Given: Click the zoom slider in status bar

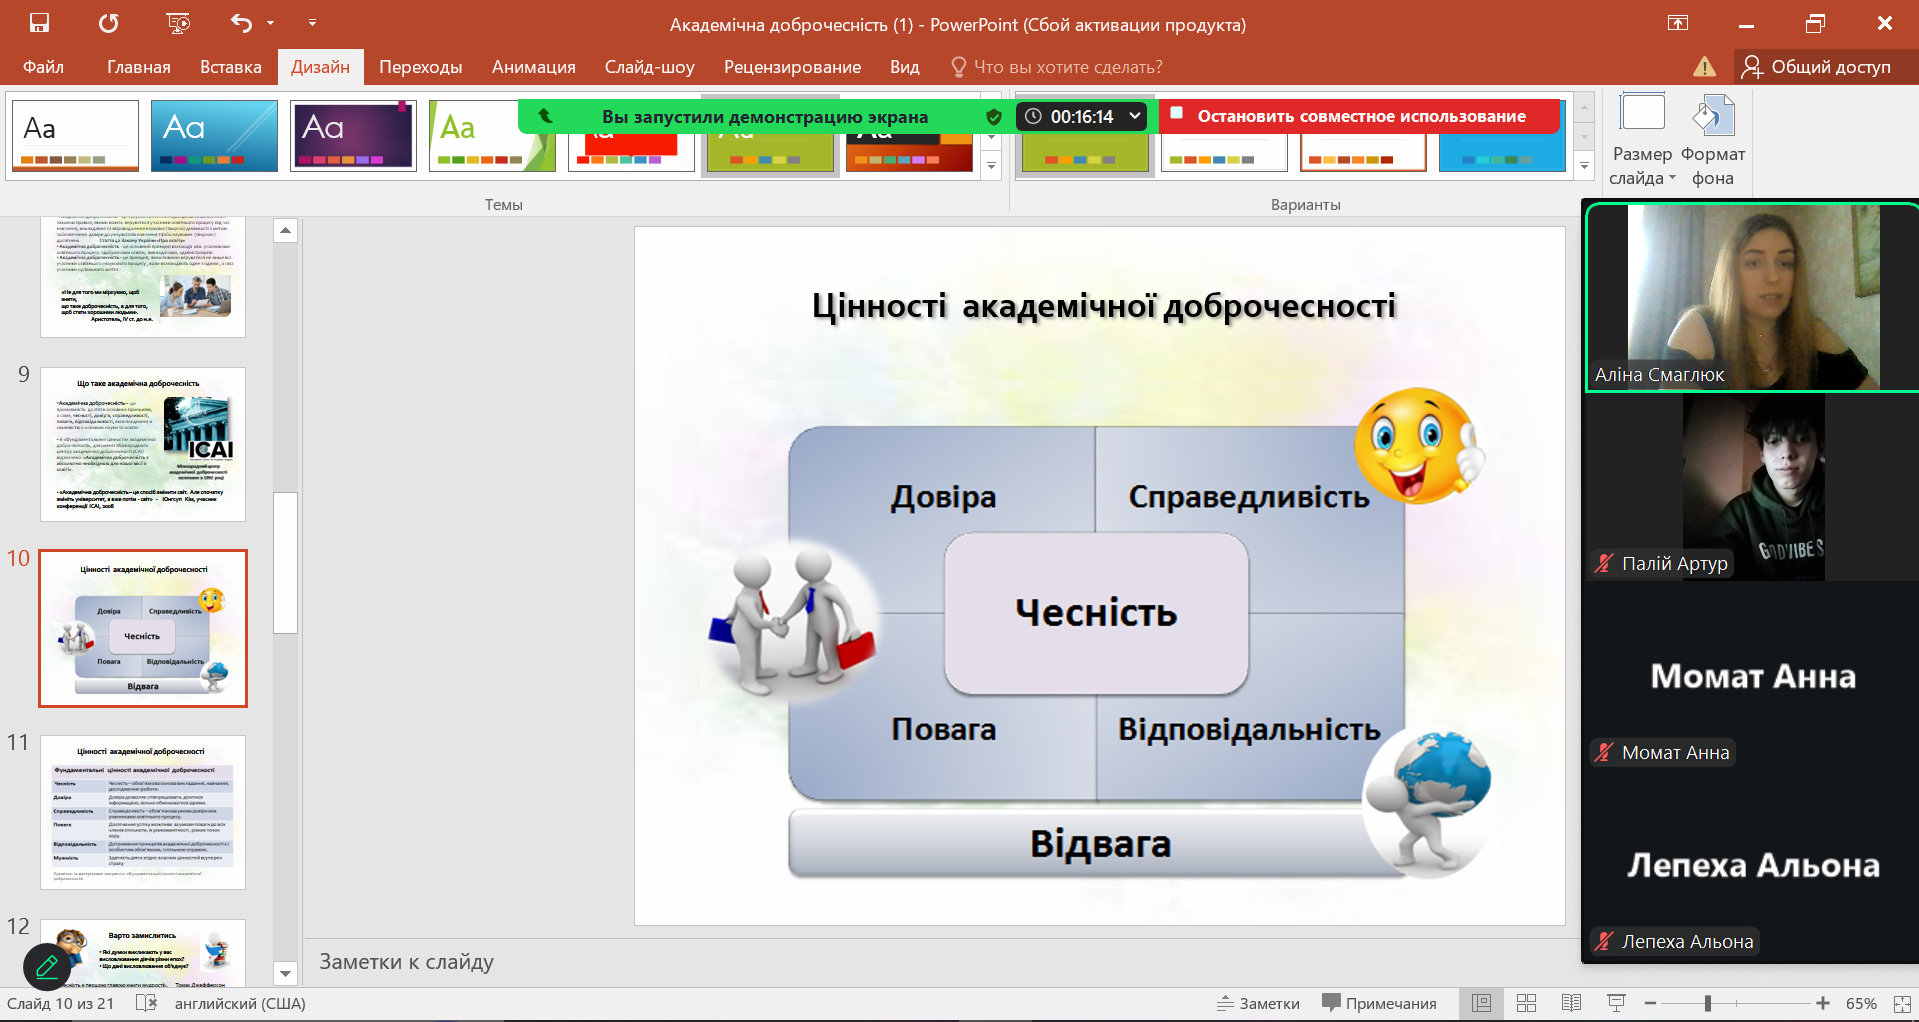Looking at the screenshot, I should (x=1708, y=1003).
